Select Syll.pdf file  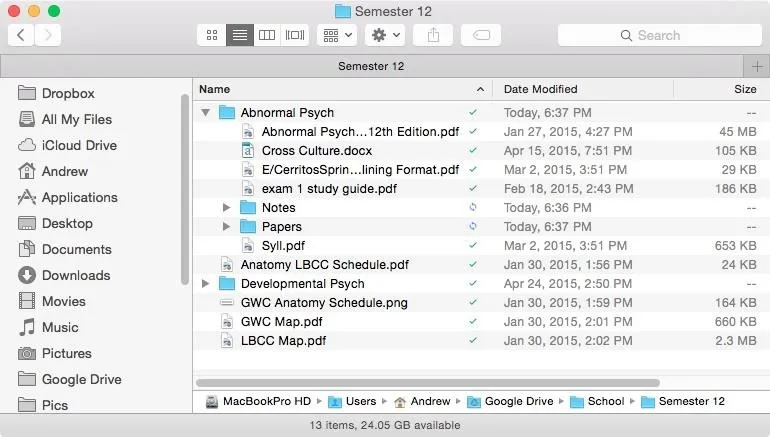(283, 246)
